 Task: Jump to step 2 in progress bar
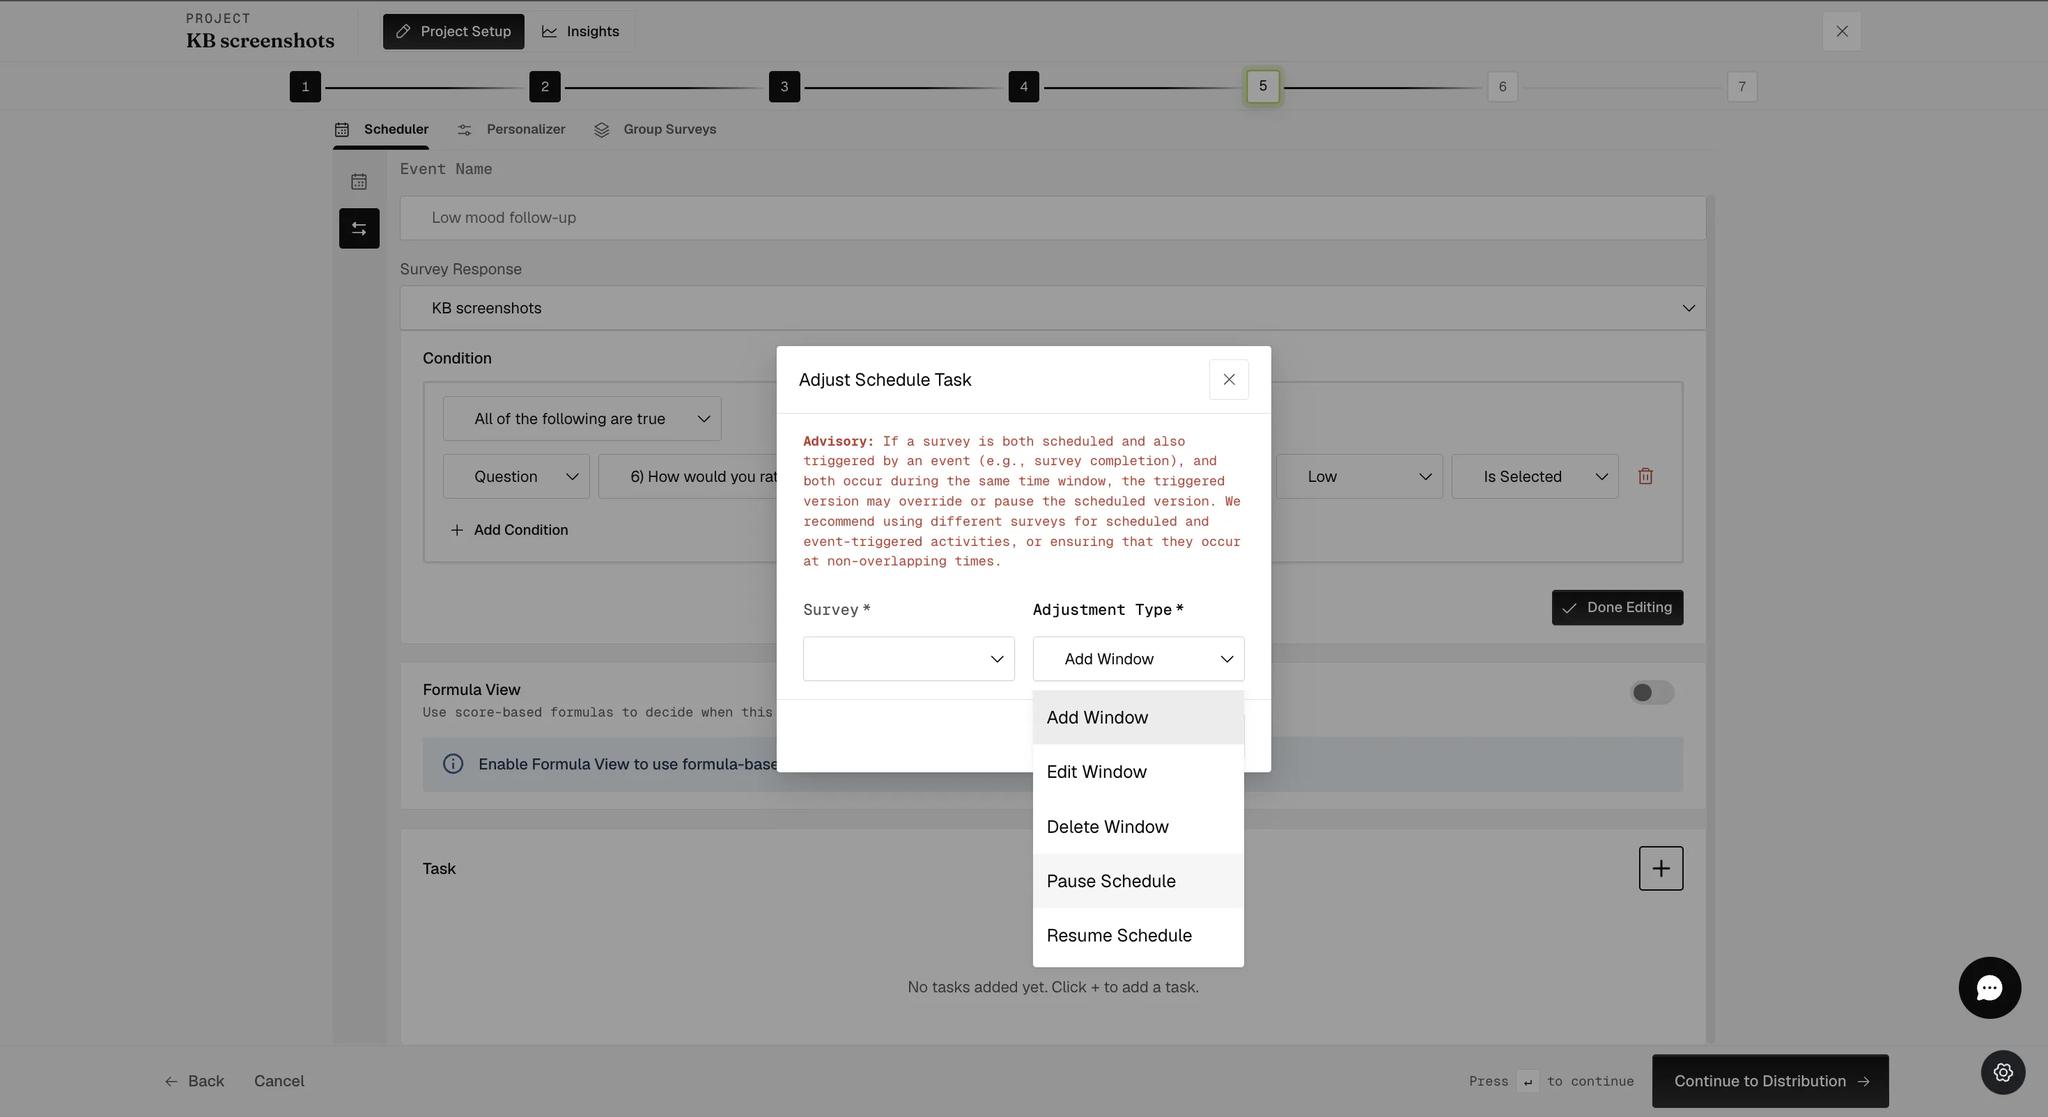point(544,86)
